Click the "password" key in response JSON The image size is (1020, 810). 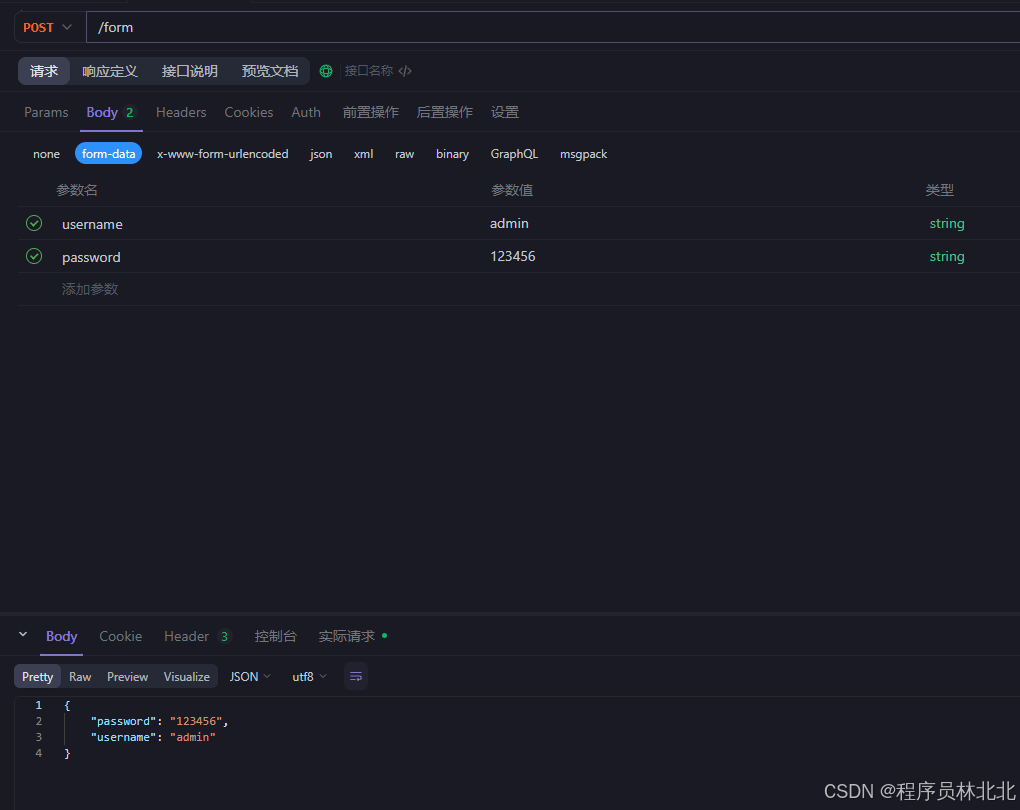coord(124,721)
